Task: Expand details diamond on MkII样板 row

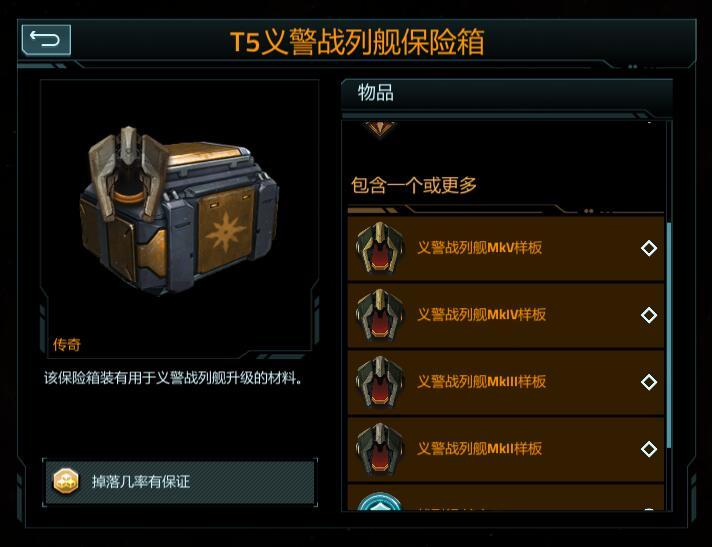Action: (649, 449)
